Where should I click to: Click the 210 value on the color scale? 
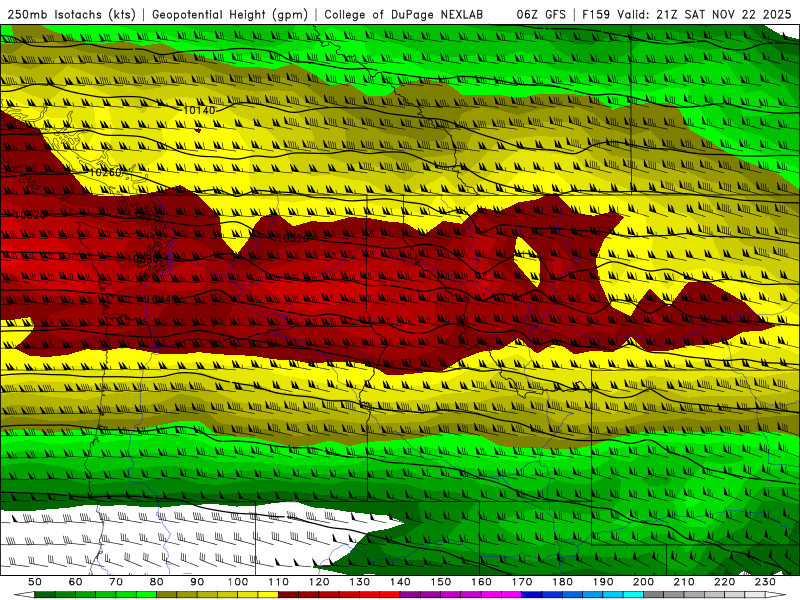point(684,582)
